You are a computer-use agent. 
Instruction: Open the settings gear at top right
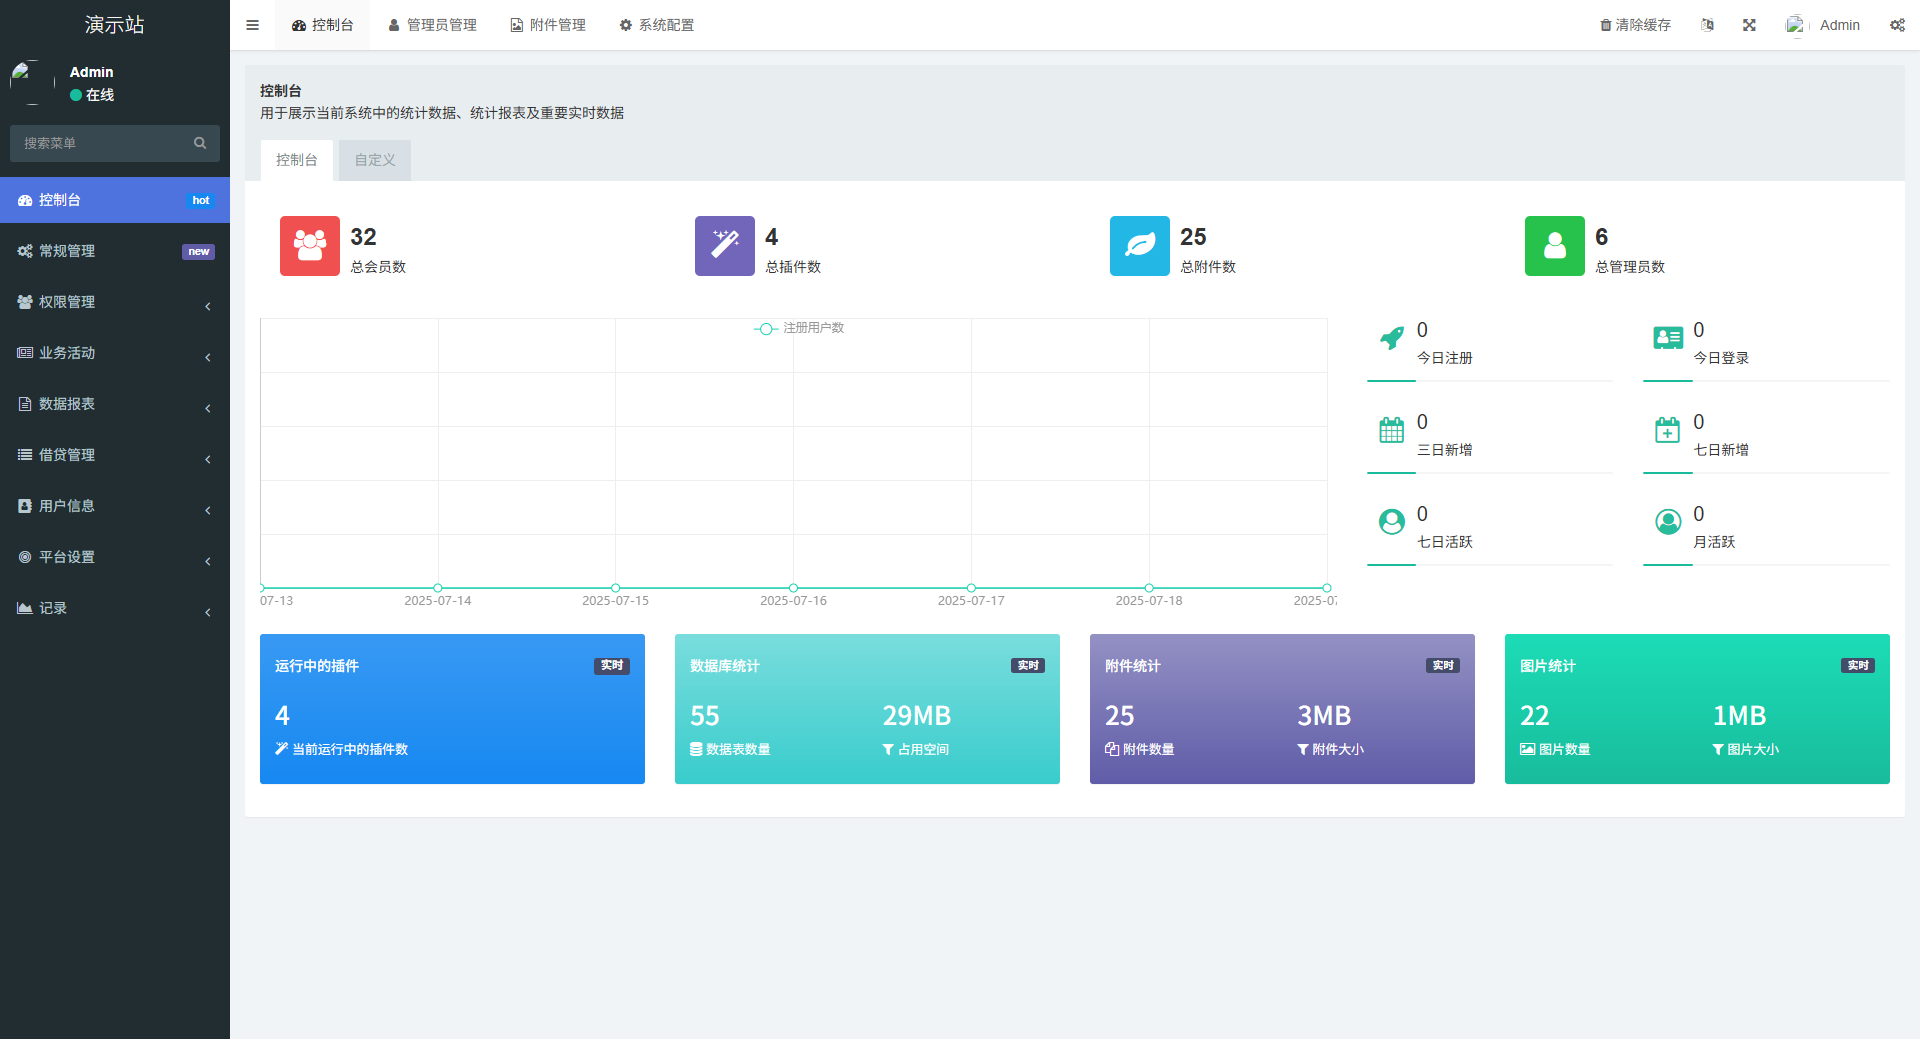click(x=1897, y=24)
